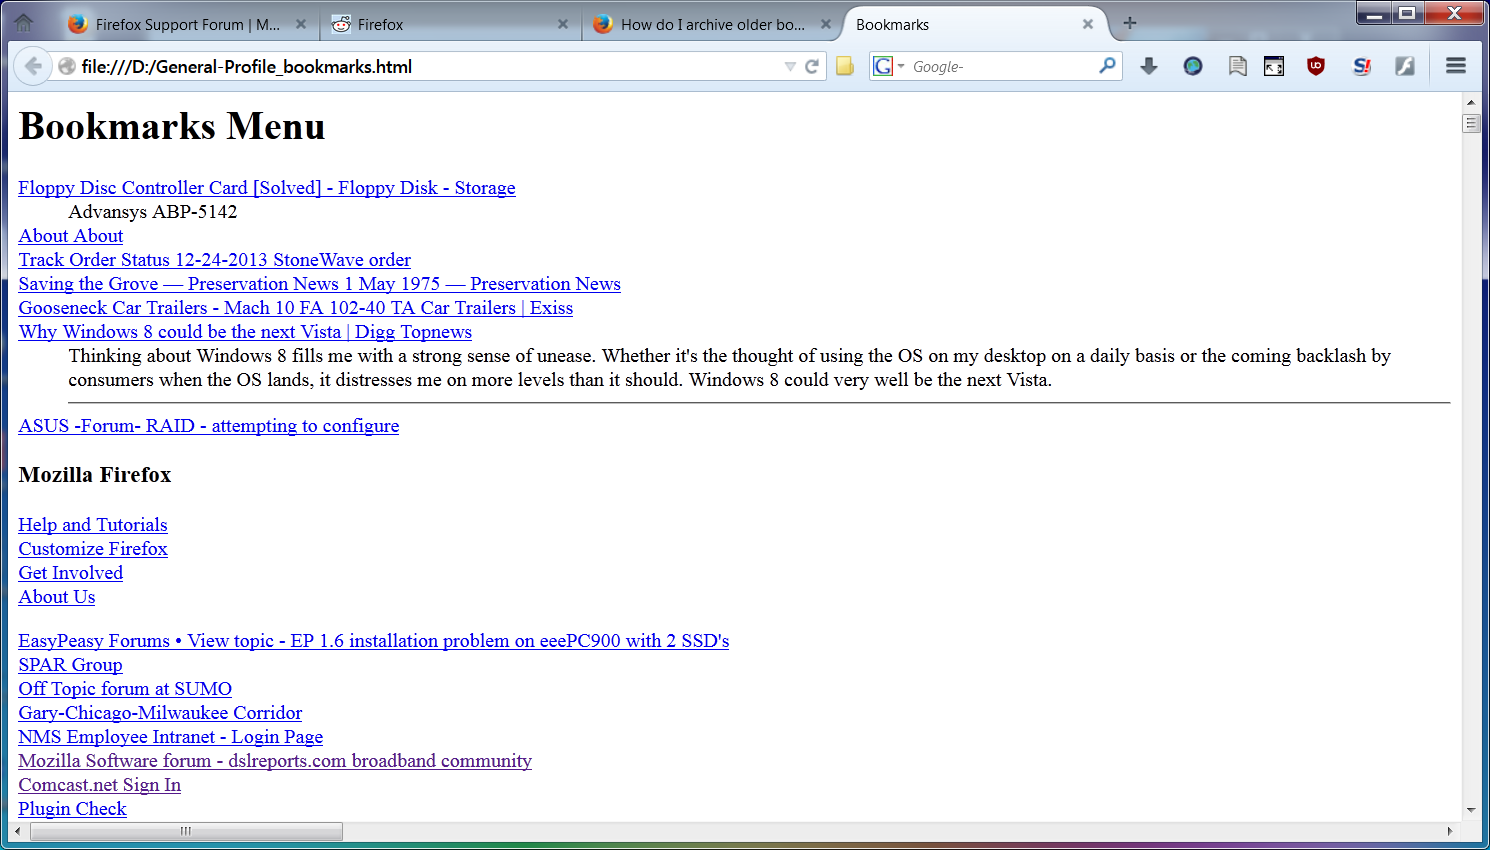Click the 'Thinking about Windows 8' description paragraph
The height and width of the screenshot is (850, 1490).
pos(730,368)
